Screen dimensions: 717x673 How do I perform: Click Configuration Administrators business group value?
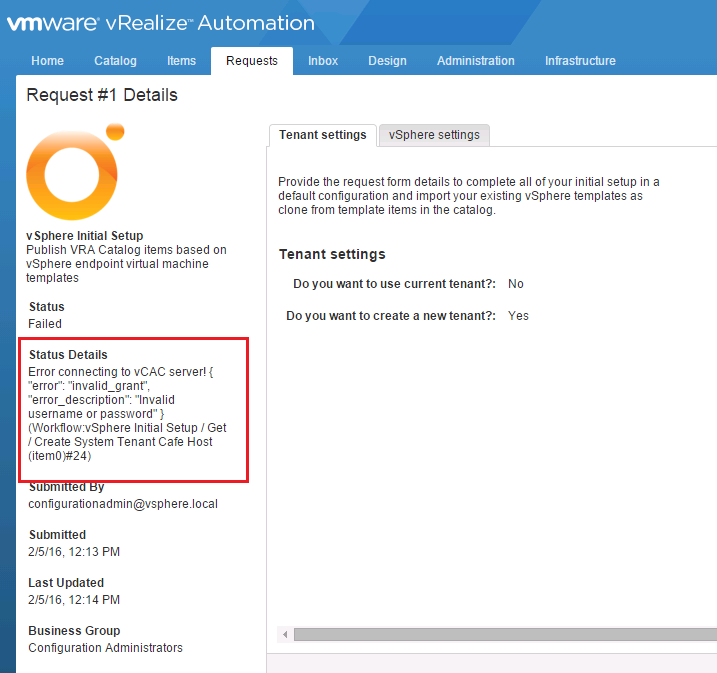(x=105, y=648)
